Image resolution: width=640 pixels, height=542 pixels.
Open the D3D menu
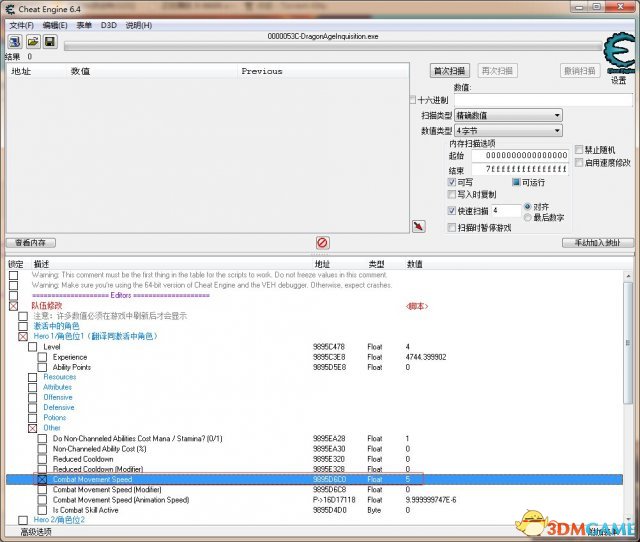coord(109,25)
